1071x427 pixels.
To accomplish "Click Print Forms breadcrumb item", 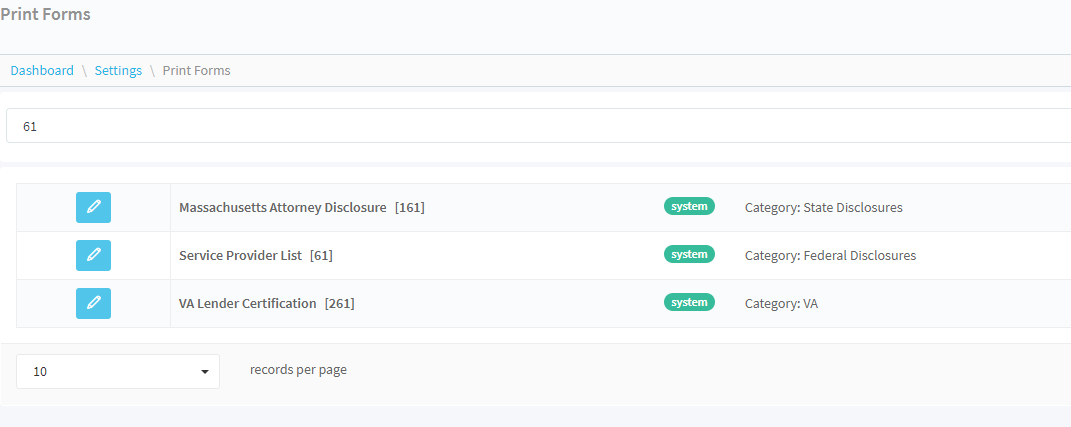I will click(x=196, y=70).
